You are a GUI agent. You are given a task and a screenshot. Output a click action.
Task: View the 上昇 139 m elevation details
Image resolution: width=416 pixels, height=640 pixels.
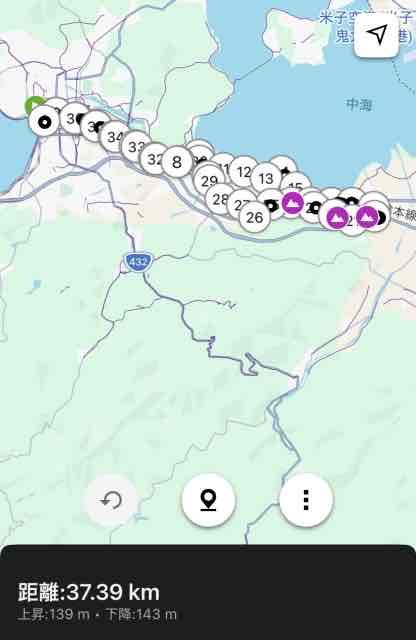click(x=54, y=614)
